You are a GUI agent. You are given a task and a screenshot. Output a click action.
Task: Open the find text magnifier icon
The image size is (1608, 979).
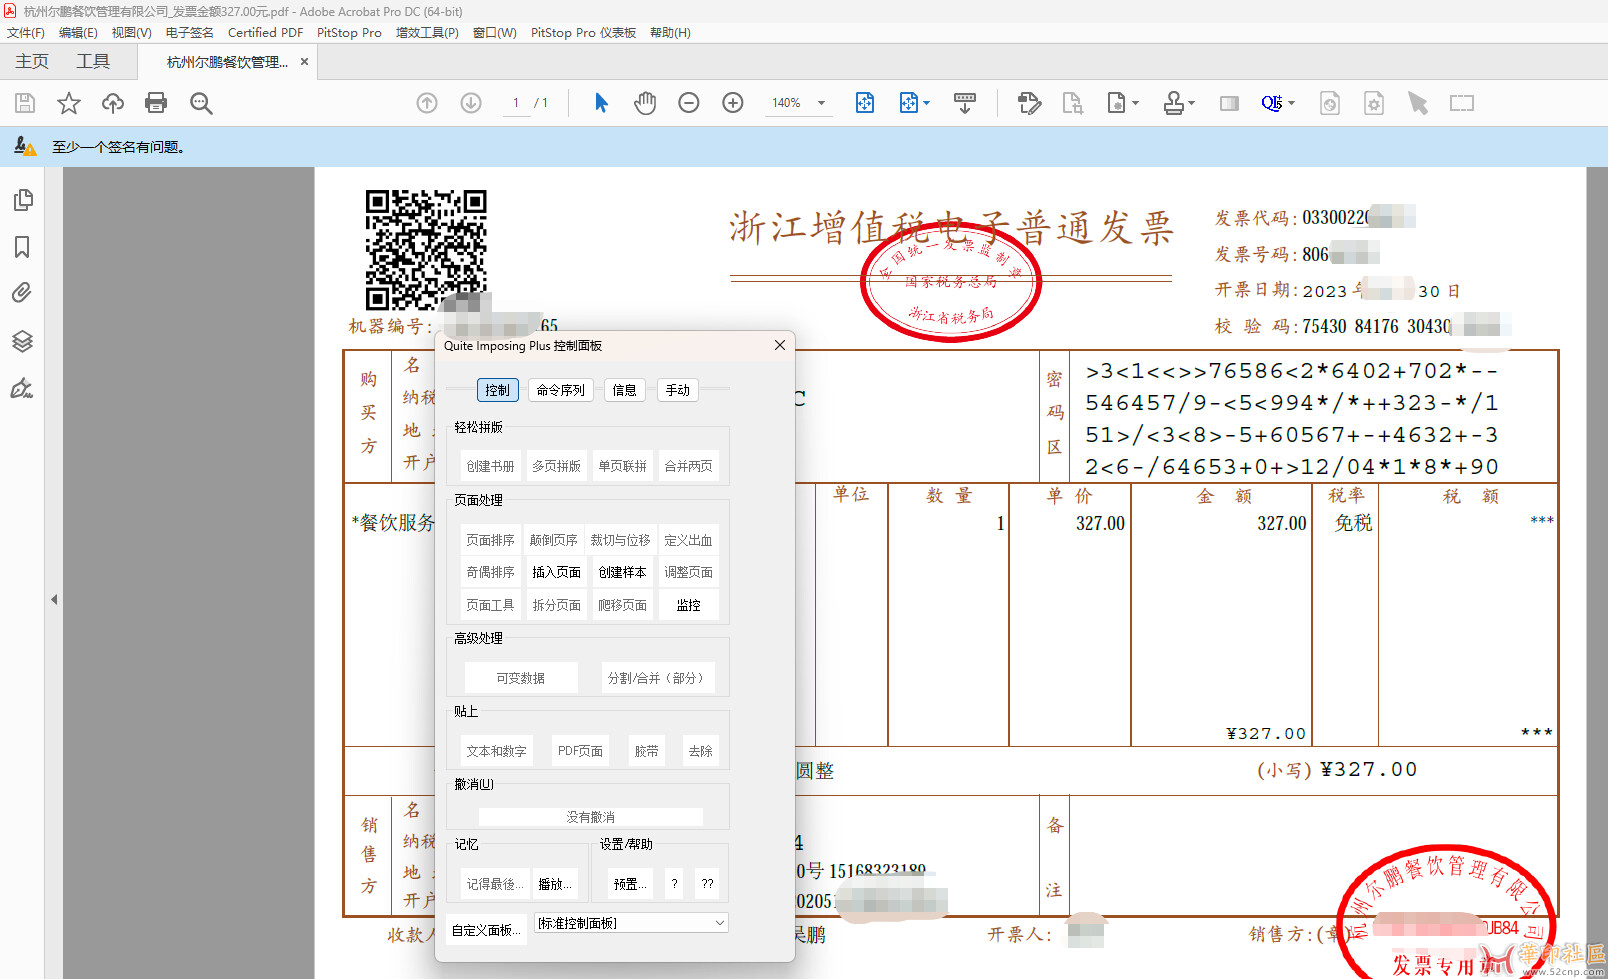click(x=201, y=103)
